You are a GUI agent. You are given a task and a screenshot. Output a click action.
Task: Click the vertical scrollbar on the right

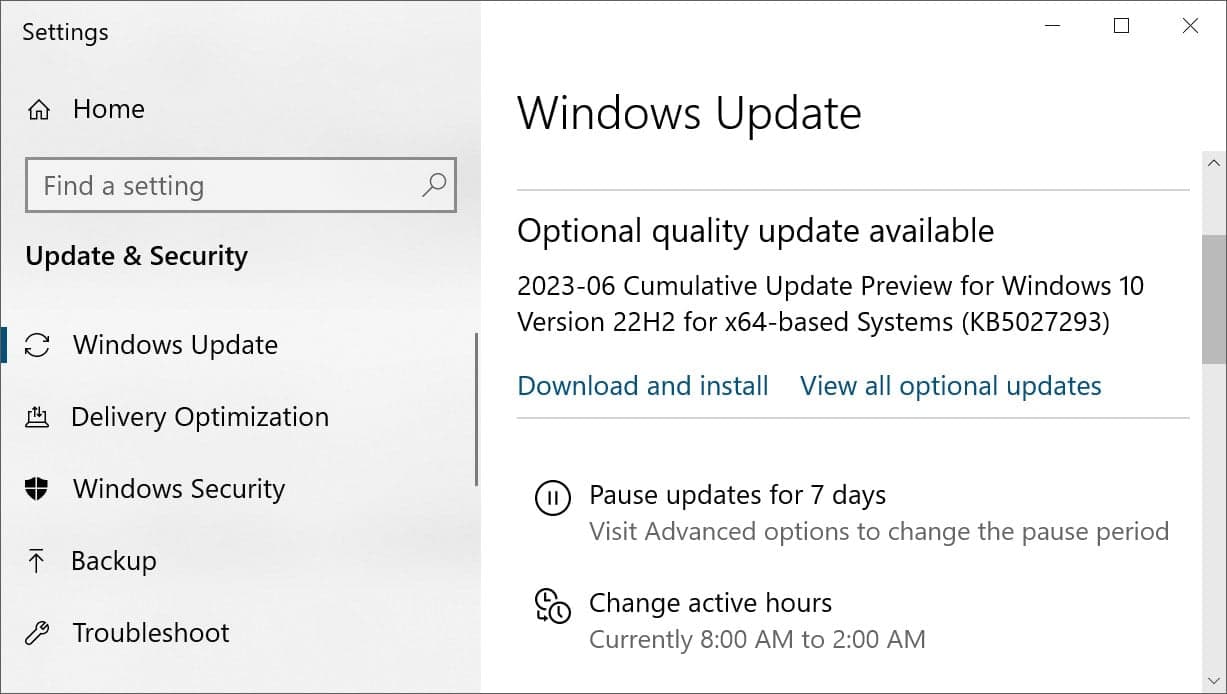coord(1213,300)
